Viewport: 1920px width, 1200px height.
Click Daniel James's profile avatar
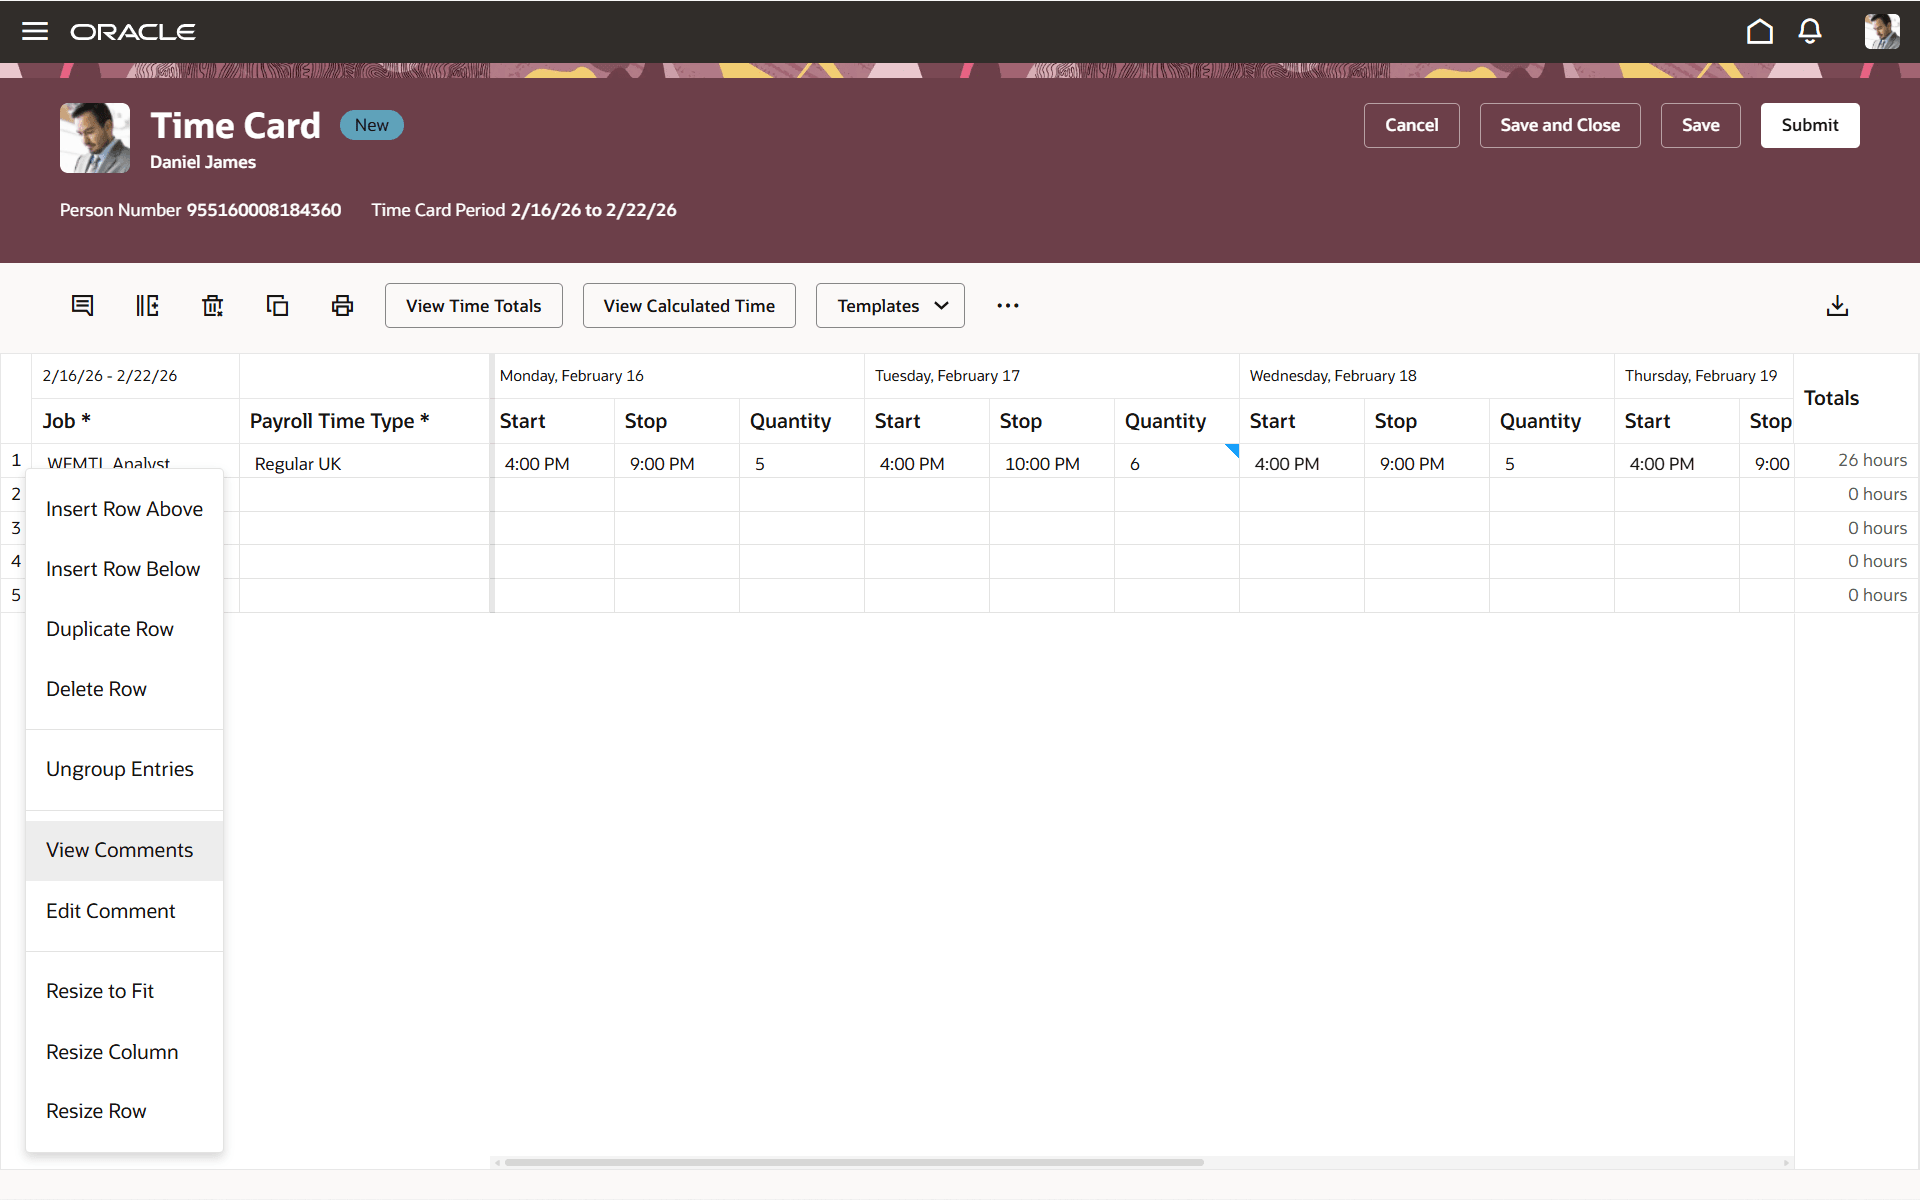[x=1883, y=31]
